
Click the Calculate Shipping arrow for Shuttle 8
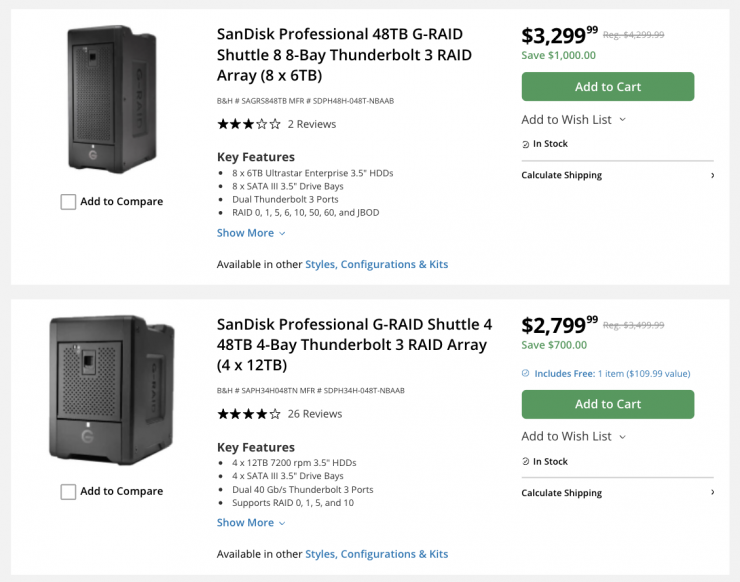712,176
